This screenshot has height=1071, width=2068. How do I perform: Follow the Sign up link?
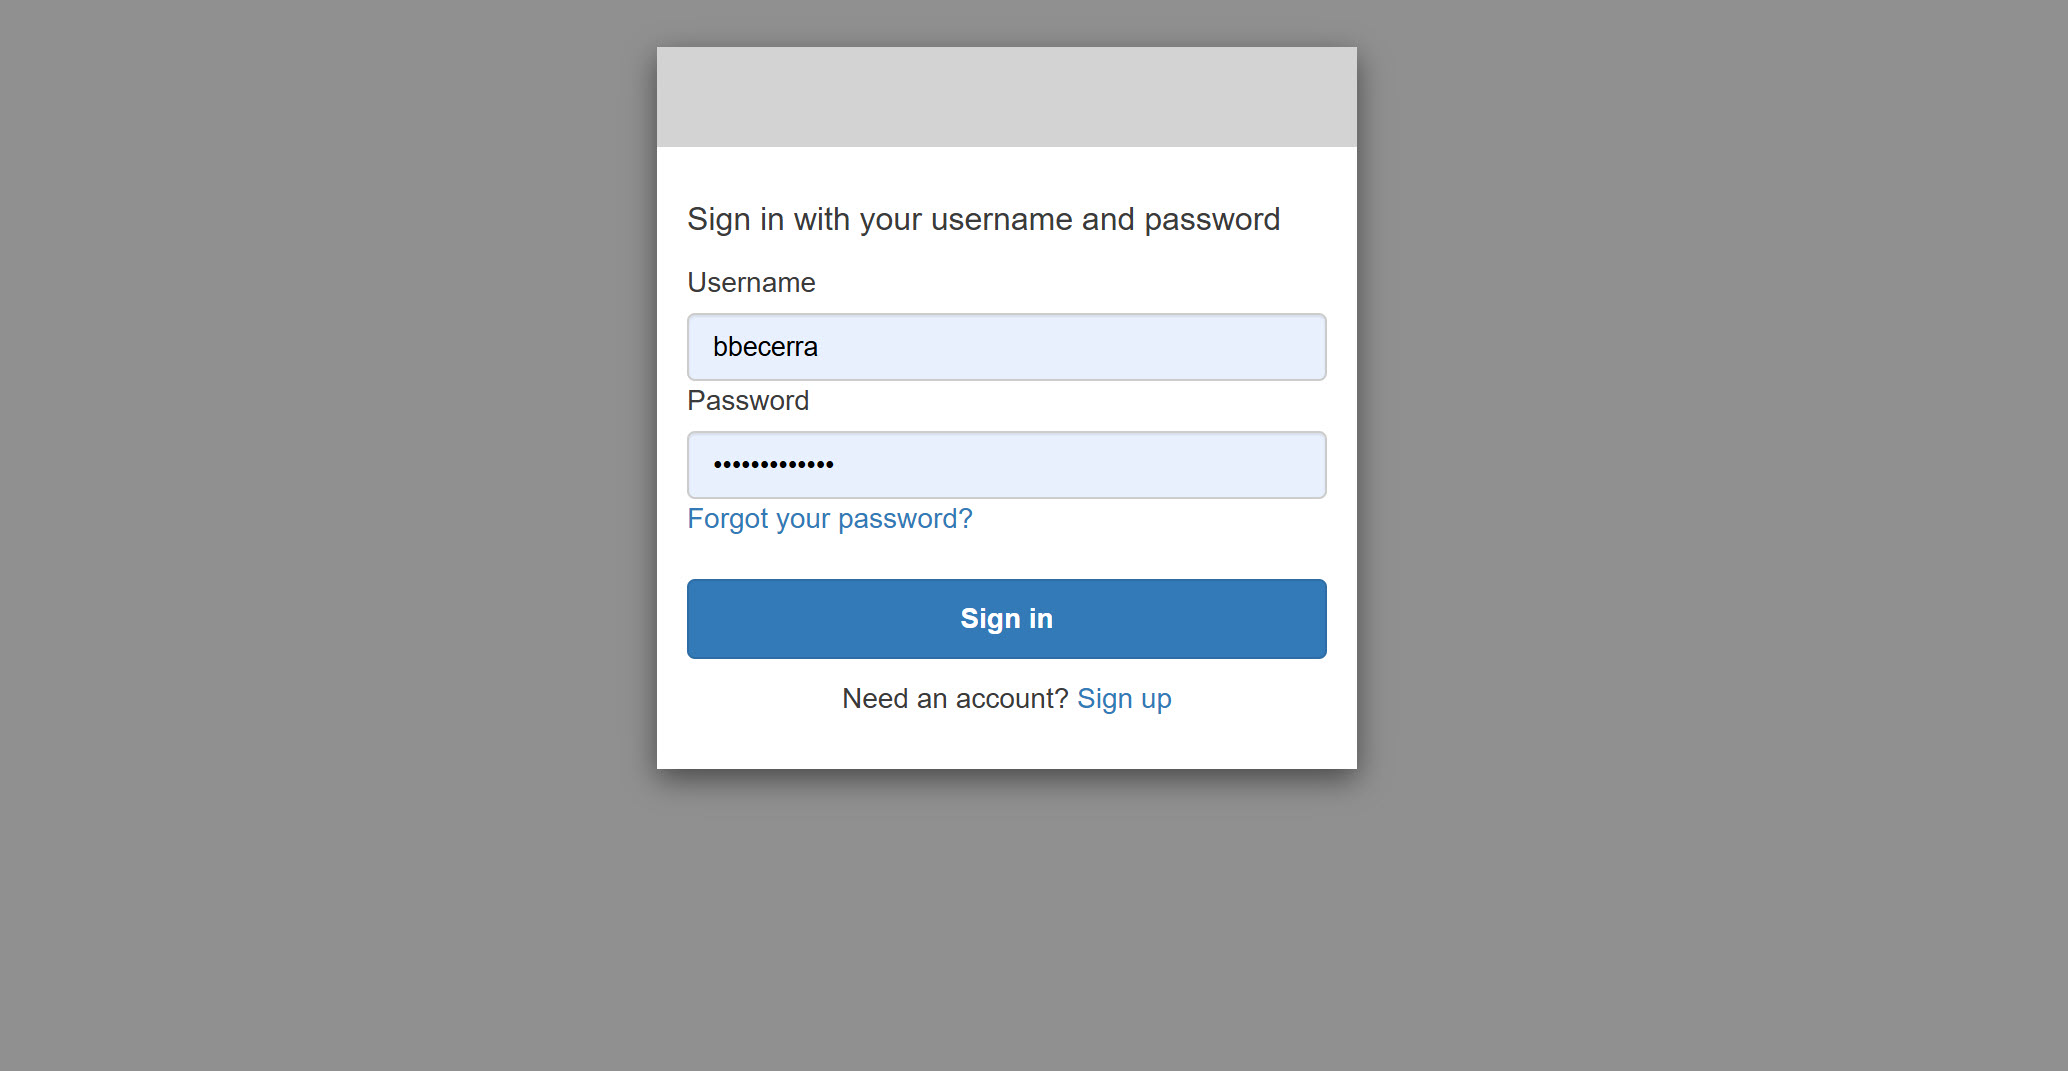tap(1124, 699)
